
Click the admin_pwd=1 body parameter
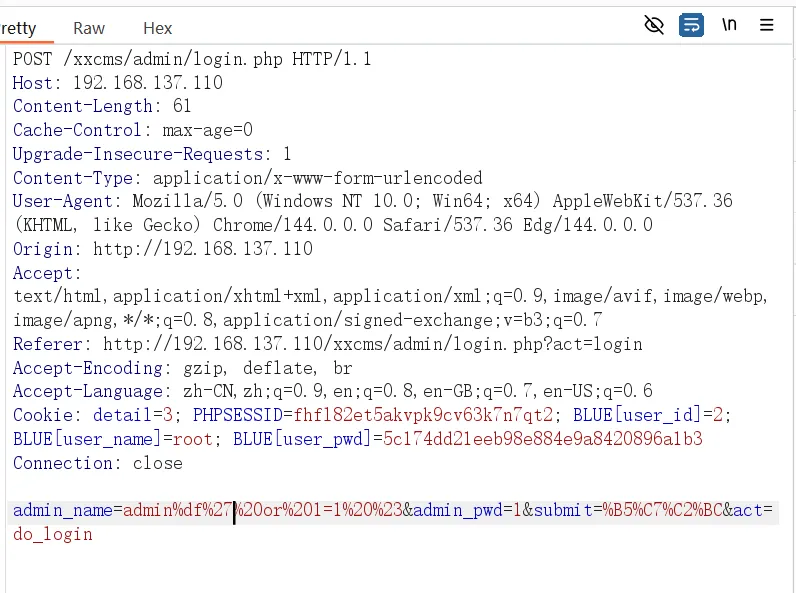468,510
